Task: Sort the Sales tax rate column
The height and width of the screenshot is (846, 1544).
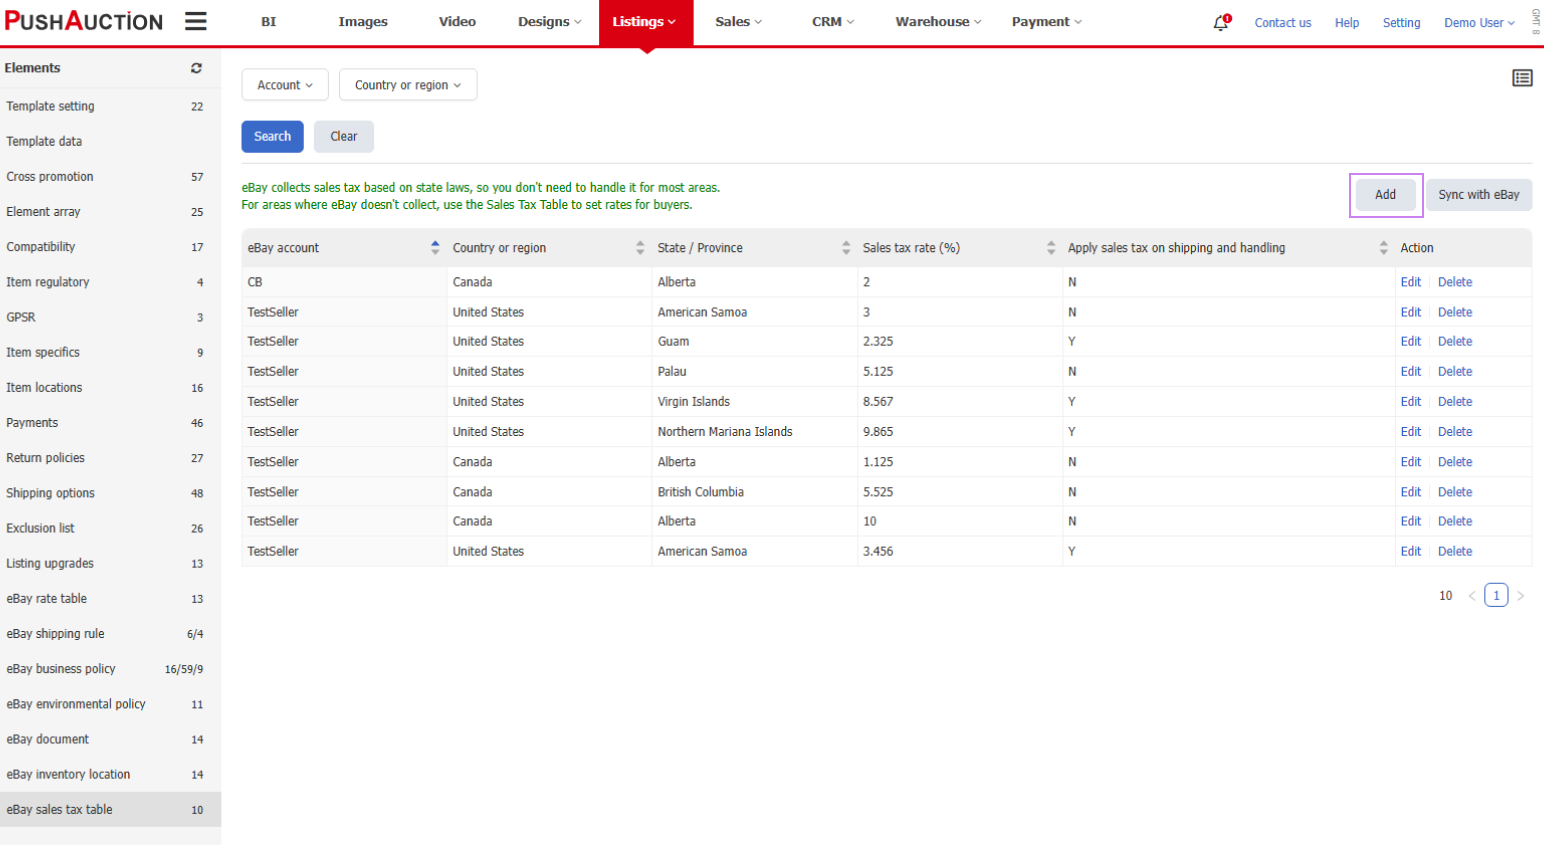Action: (x=1050, y=247)
